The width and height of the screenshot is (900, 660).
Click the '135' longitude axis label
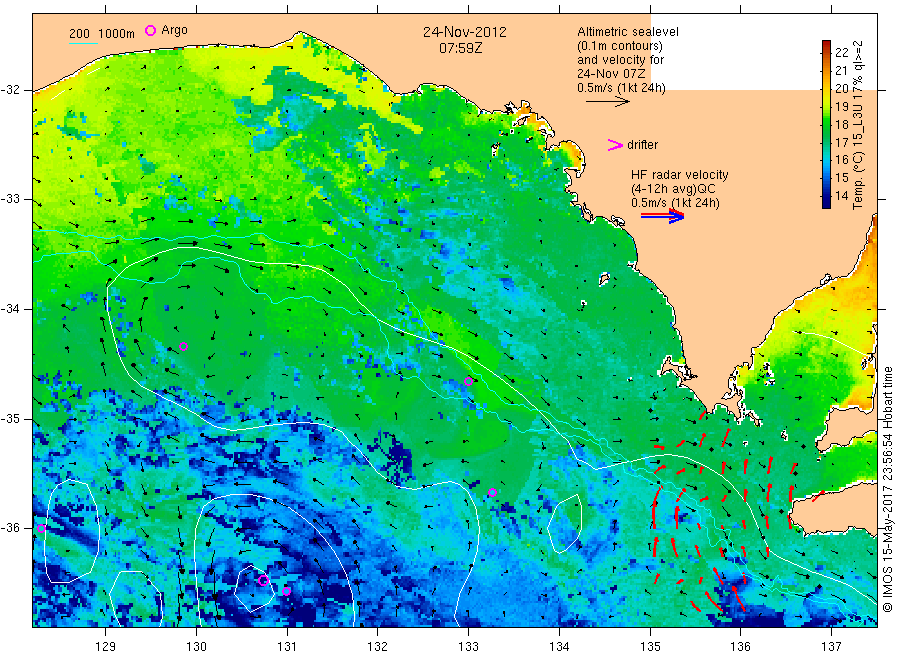point(650,647)
